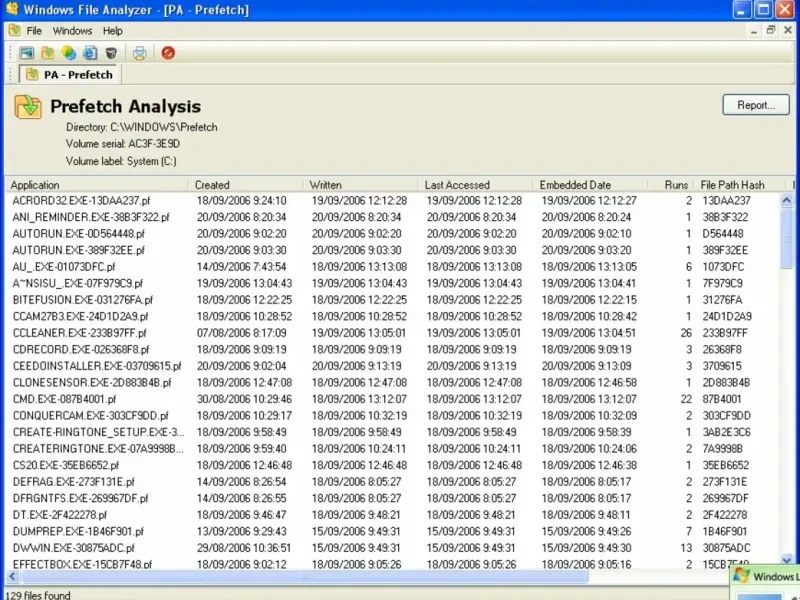Click the printer icon in toolbar

pyautogui.click(x=139, y=53)
